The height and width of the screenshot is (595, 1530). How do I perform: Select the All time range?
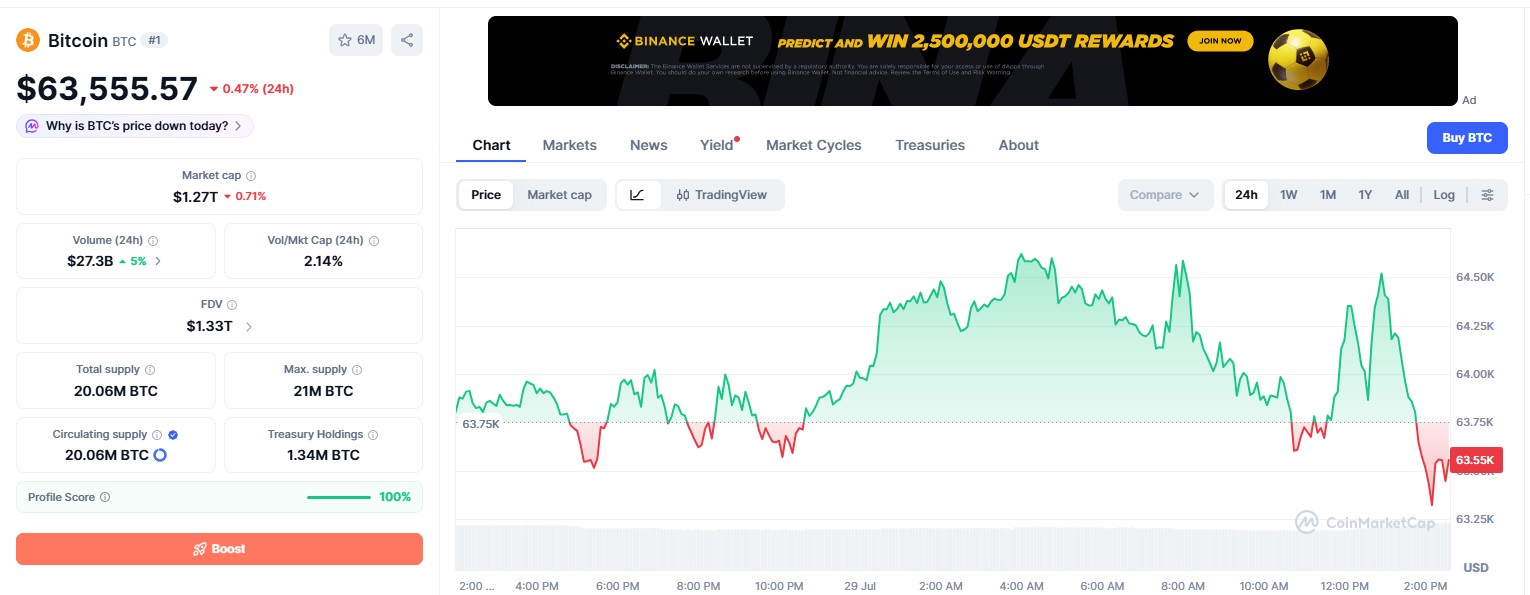[1402, 195]
